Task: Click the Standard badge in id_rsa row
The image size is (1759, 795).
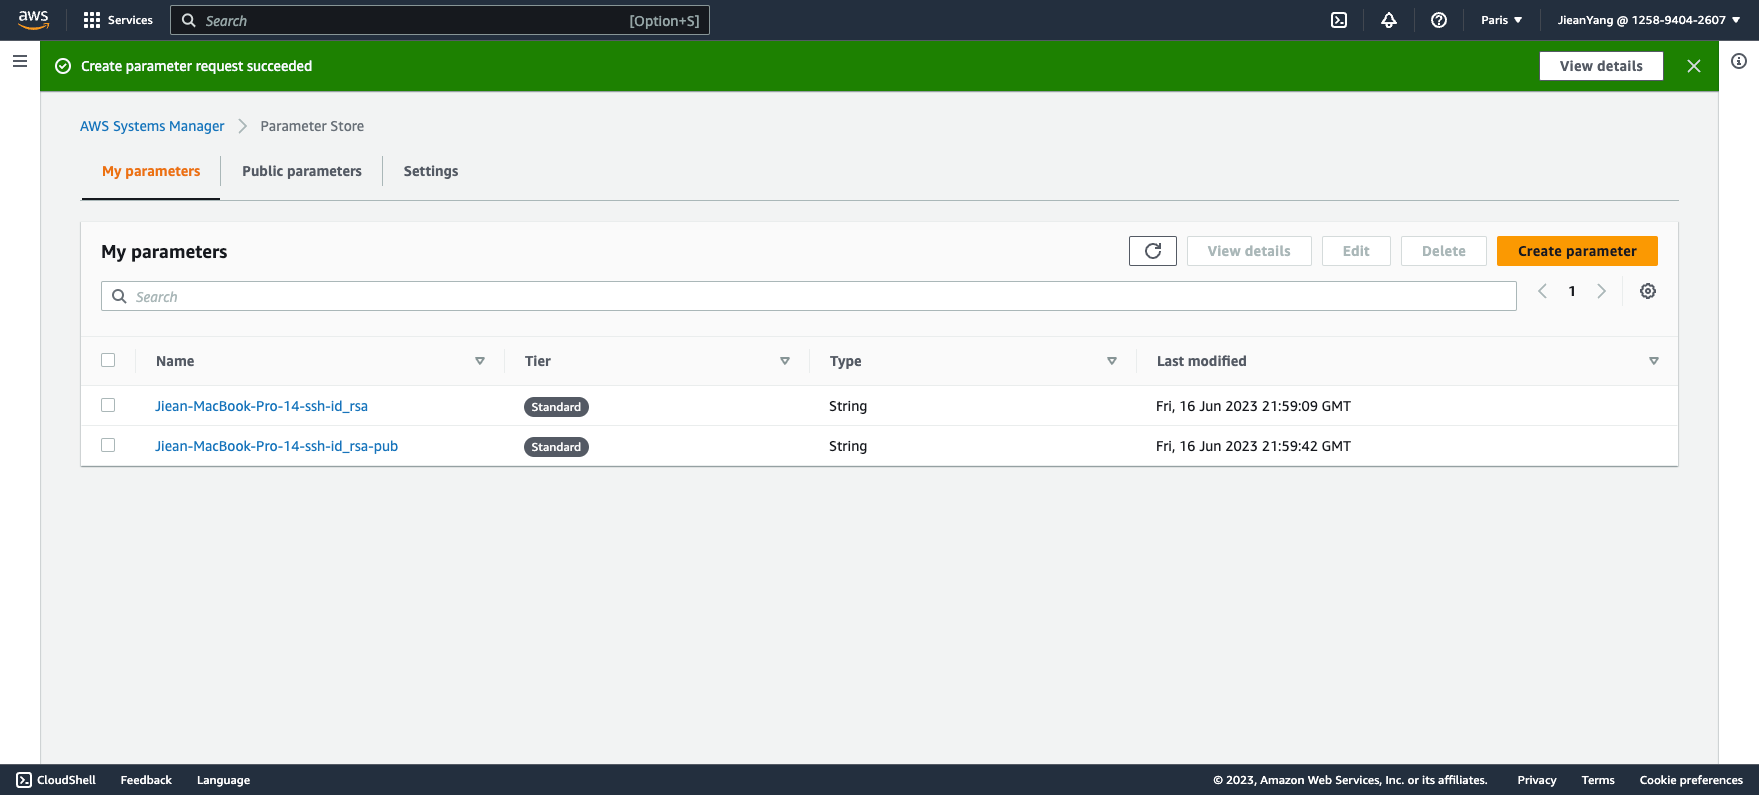Action: pyautogui.click(x=556, y=407)
